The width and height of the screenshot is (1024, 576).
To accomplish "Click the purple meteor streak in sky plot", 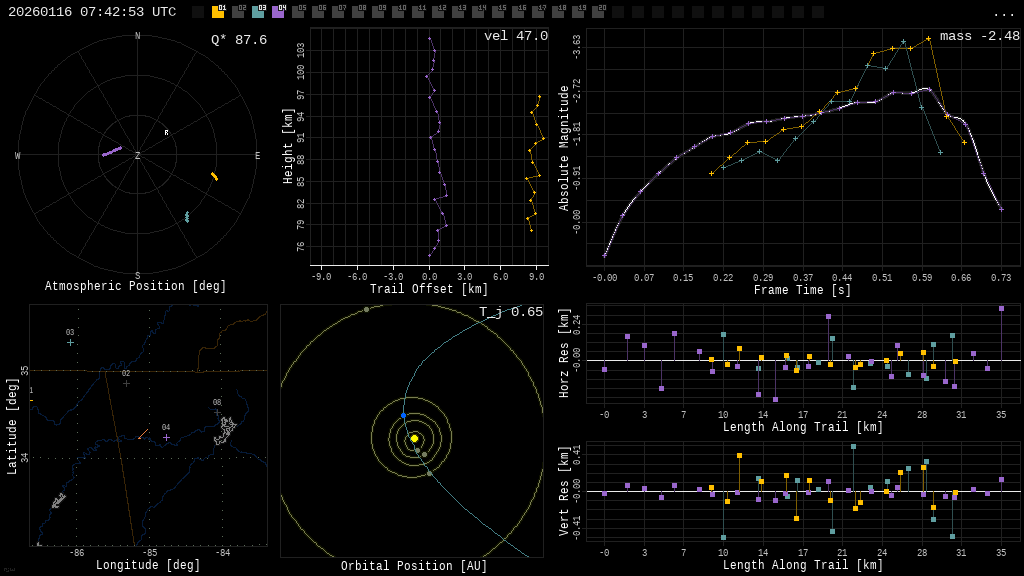I will pos(111,151).
